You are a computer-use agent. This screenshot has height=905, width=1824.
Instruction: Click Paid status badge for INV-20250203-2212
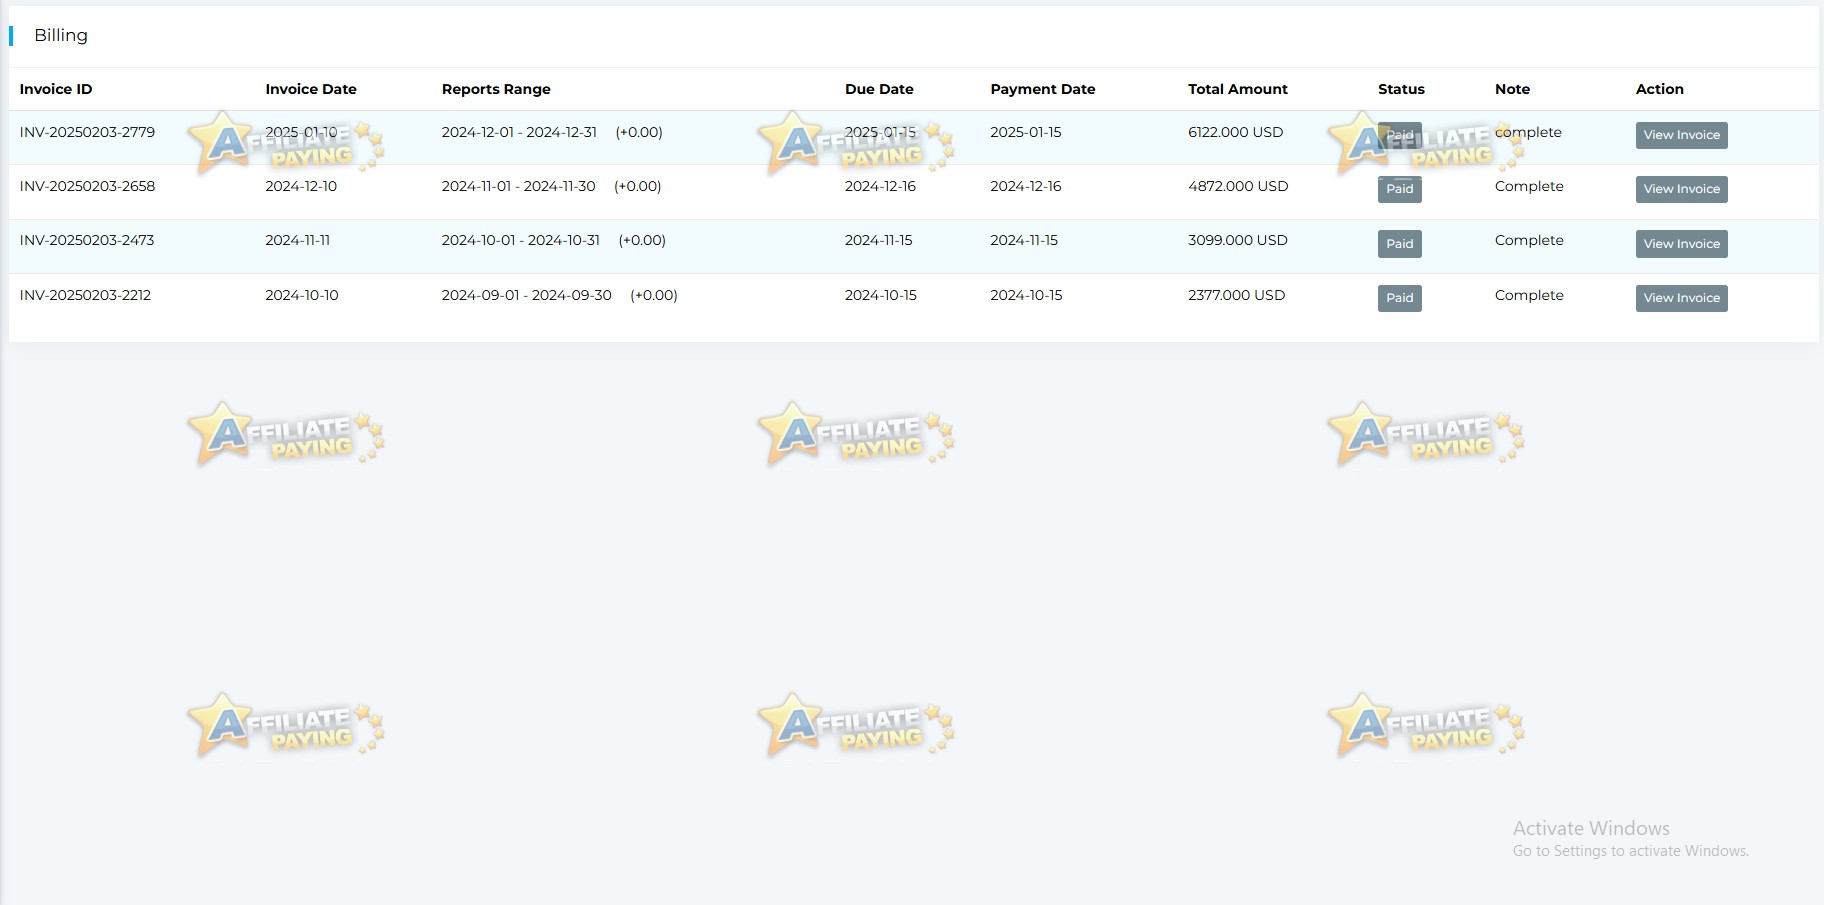click(x=1399, y=298)
